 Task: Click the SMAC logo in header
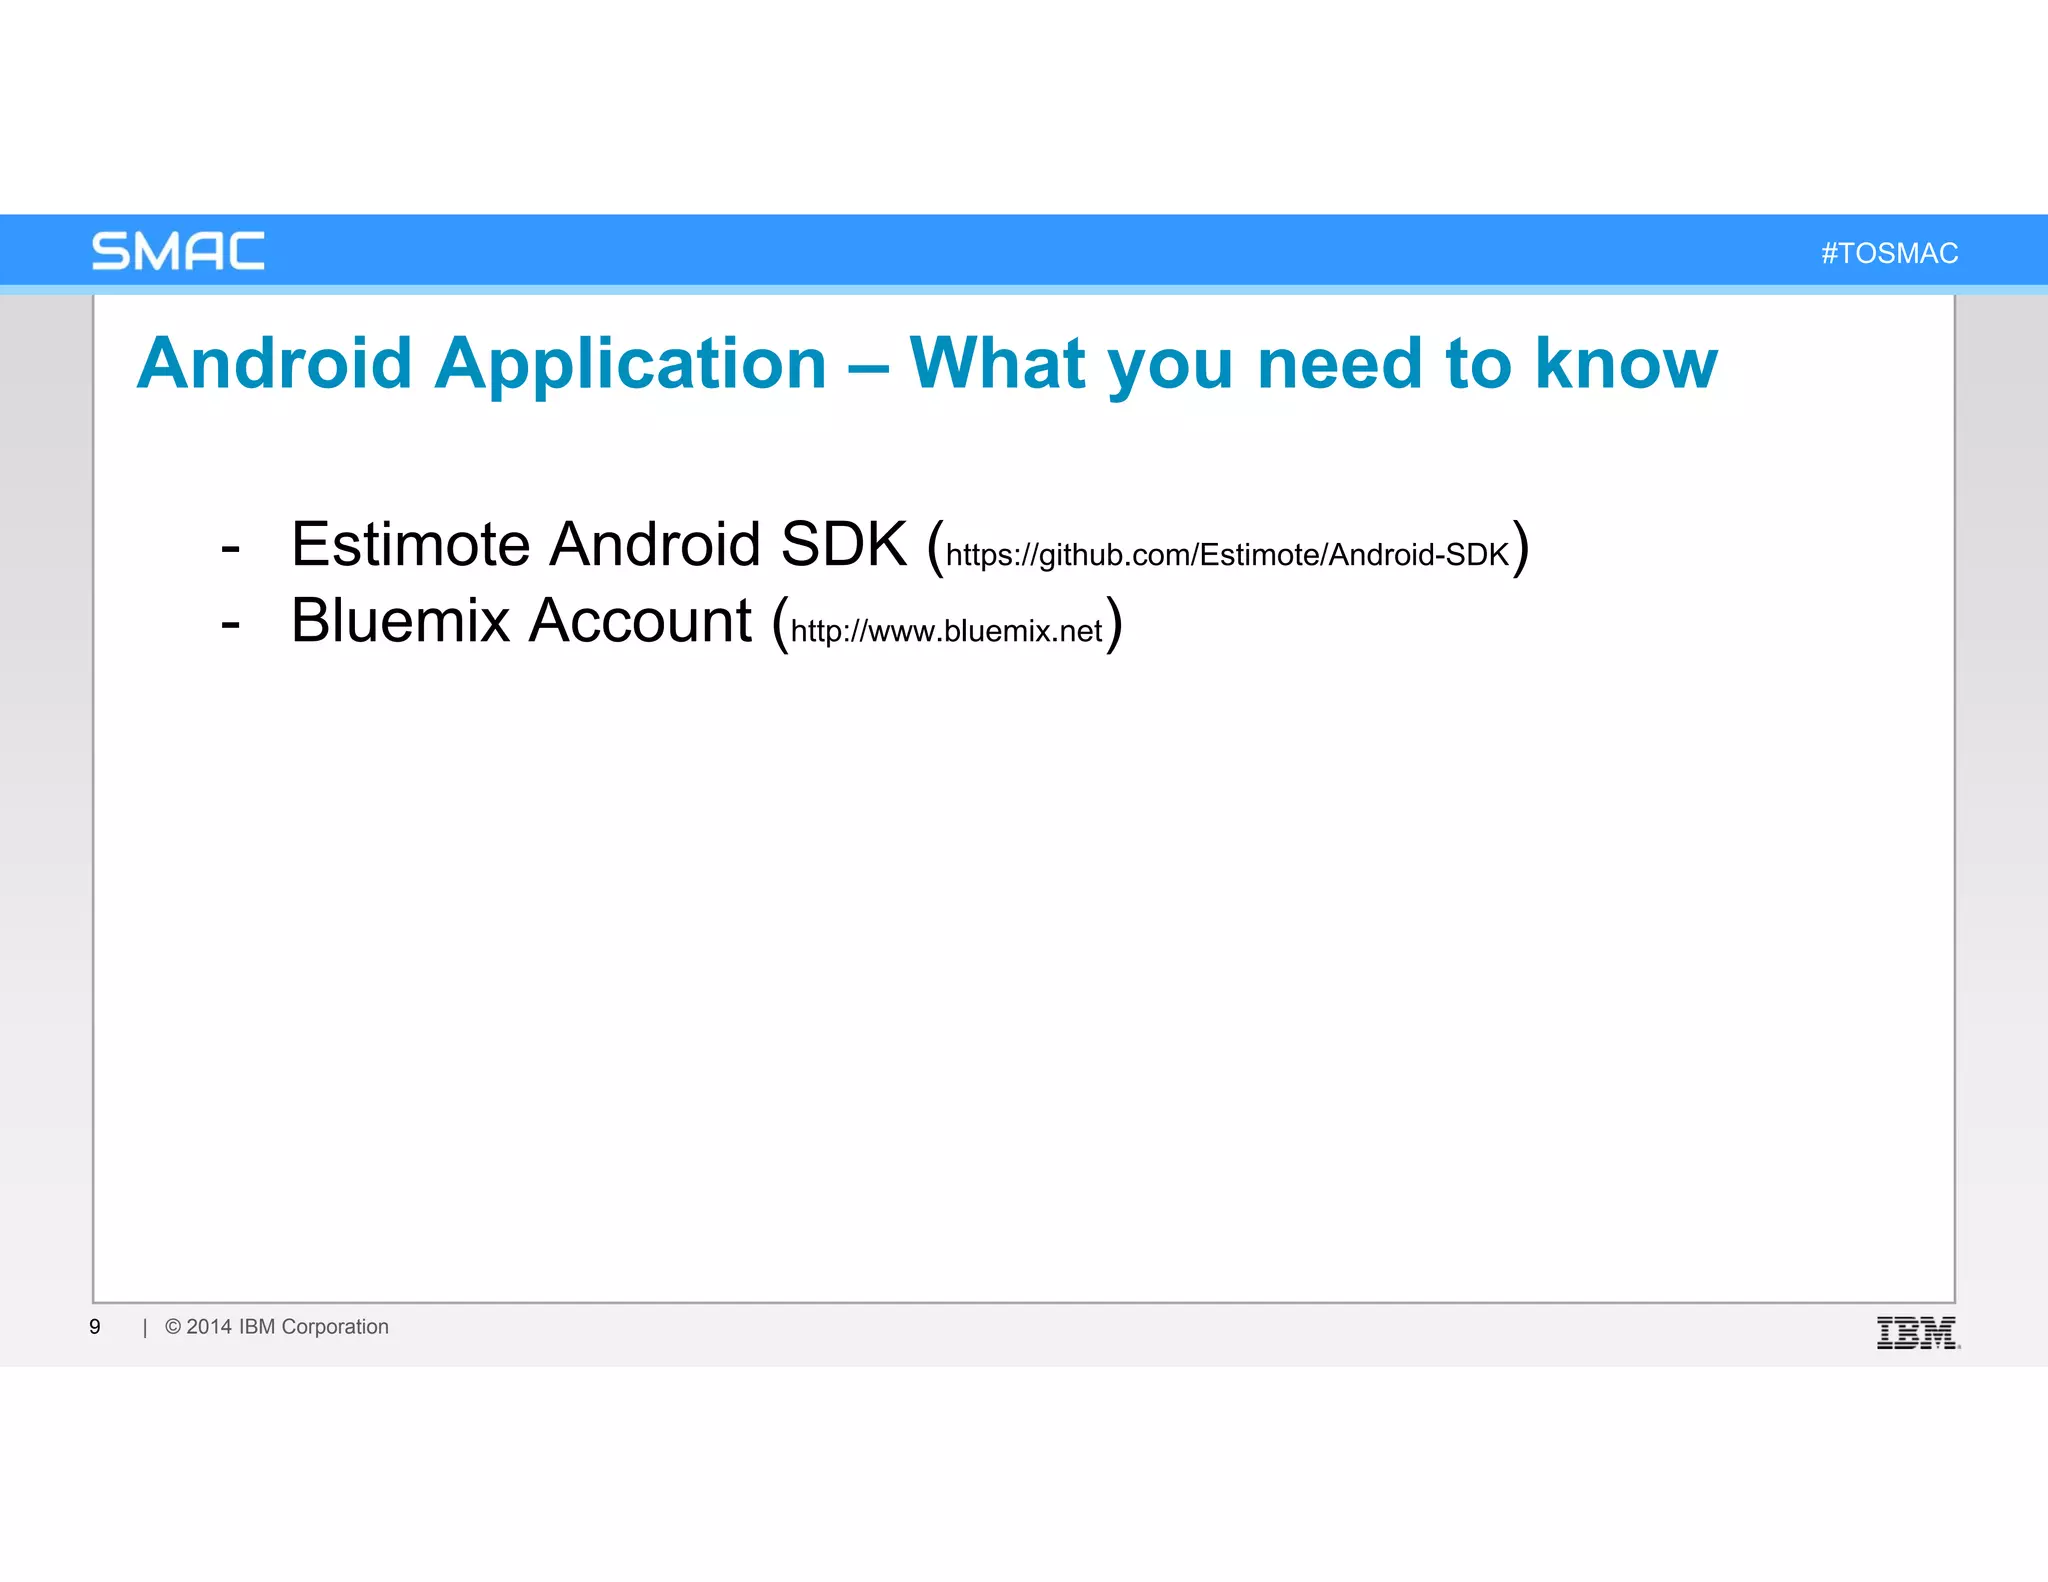point(178,251)
